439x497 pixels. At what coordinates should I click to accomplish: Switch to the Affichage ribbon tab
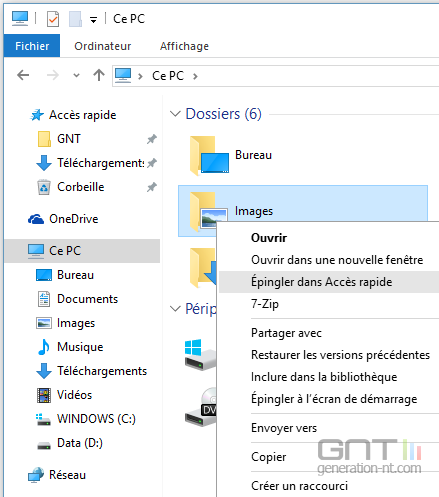click(184, 46)
